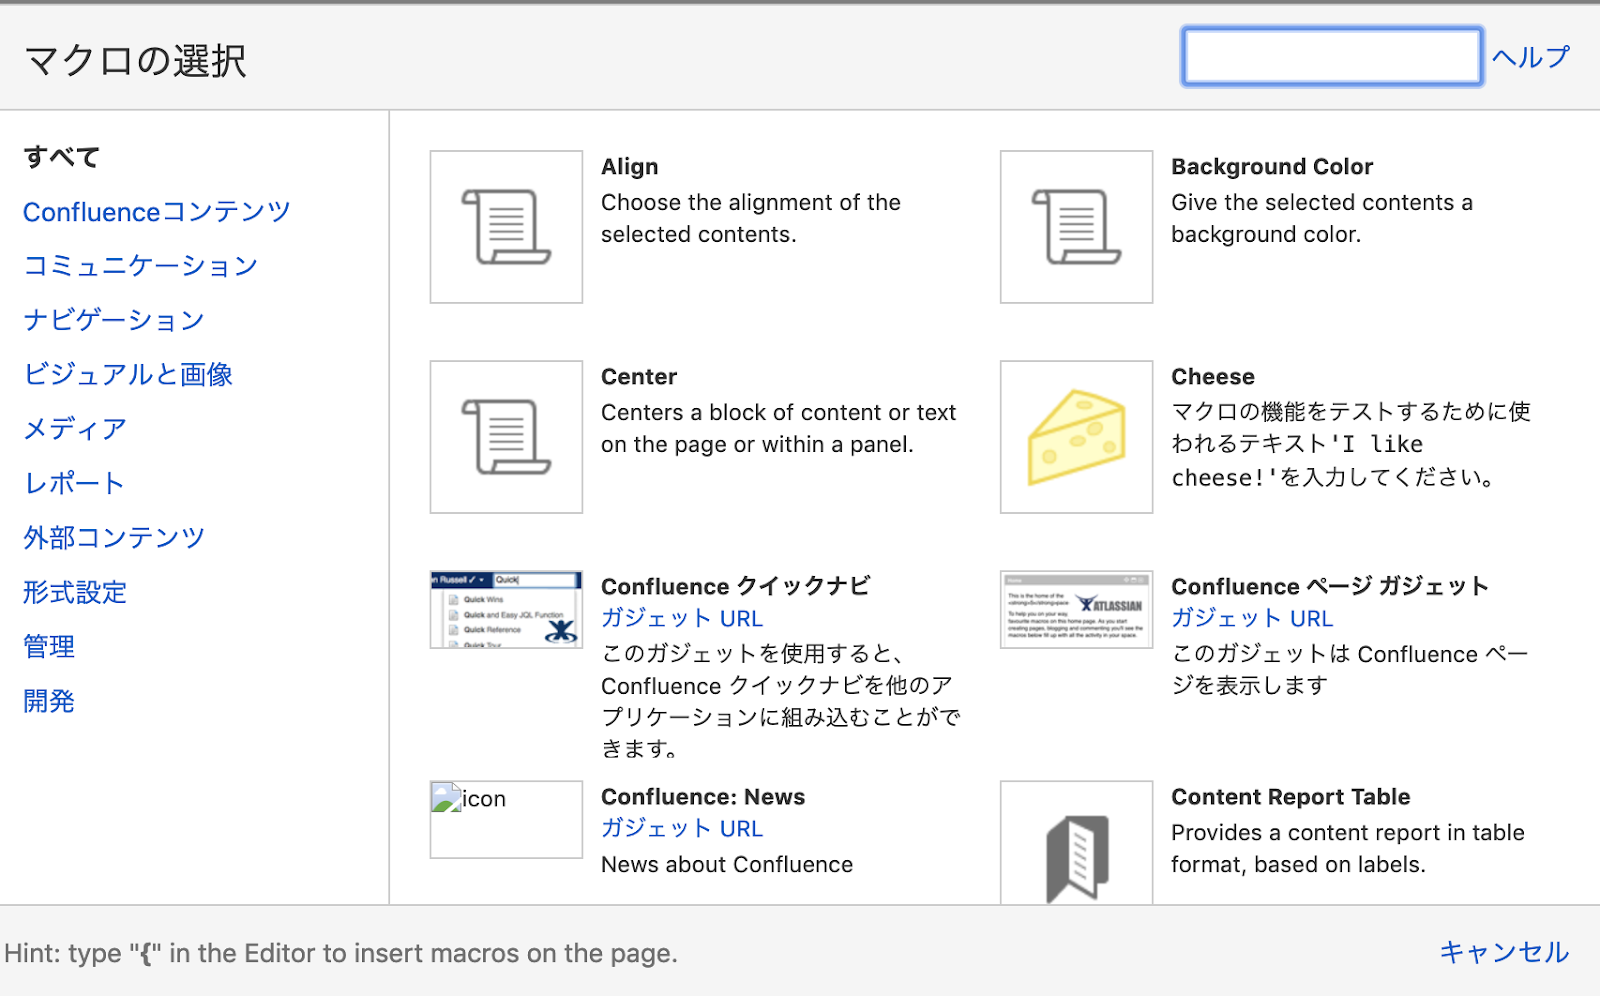Select the ビジュアルと画像 category
The height and width of the screenshot is (996, 1600).
pos(128,374)
